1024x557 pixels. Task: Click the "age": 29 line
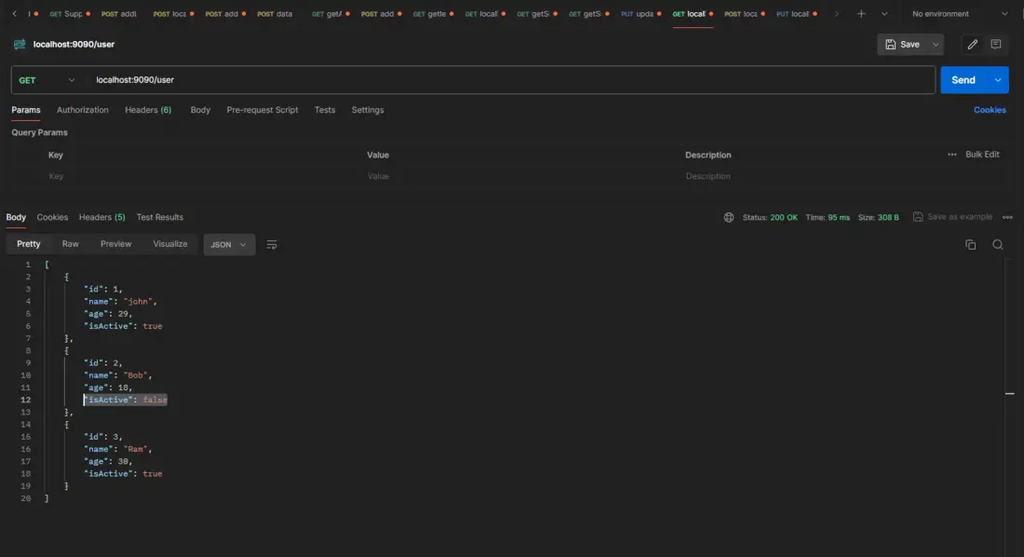pos(108,314)
